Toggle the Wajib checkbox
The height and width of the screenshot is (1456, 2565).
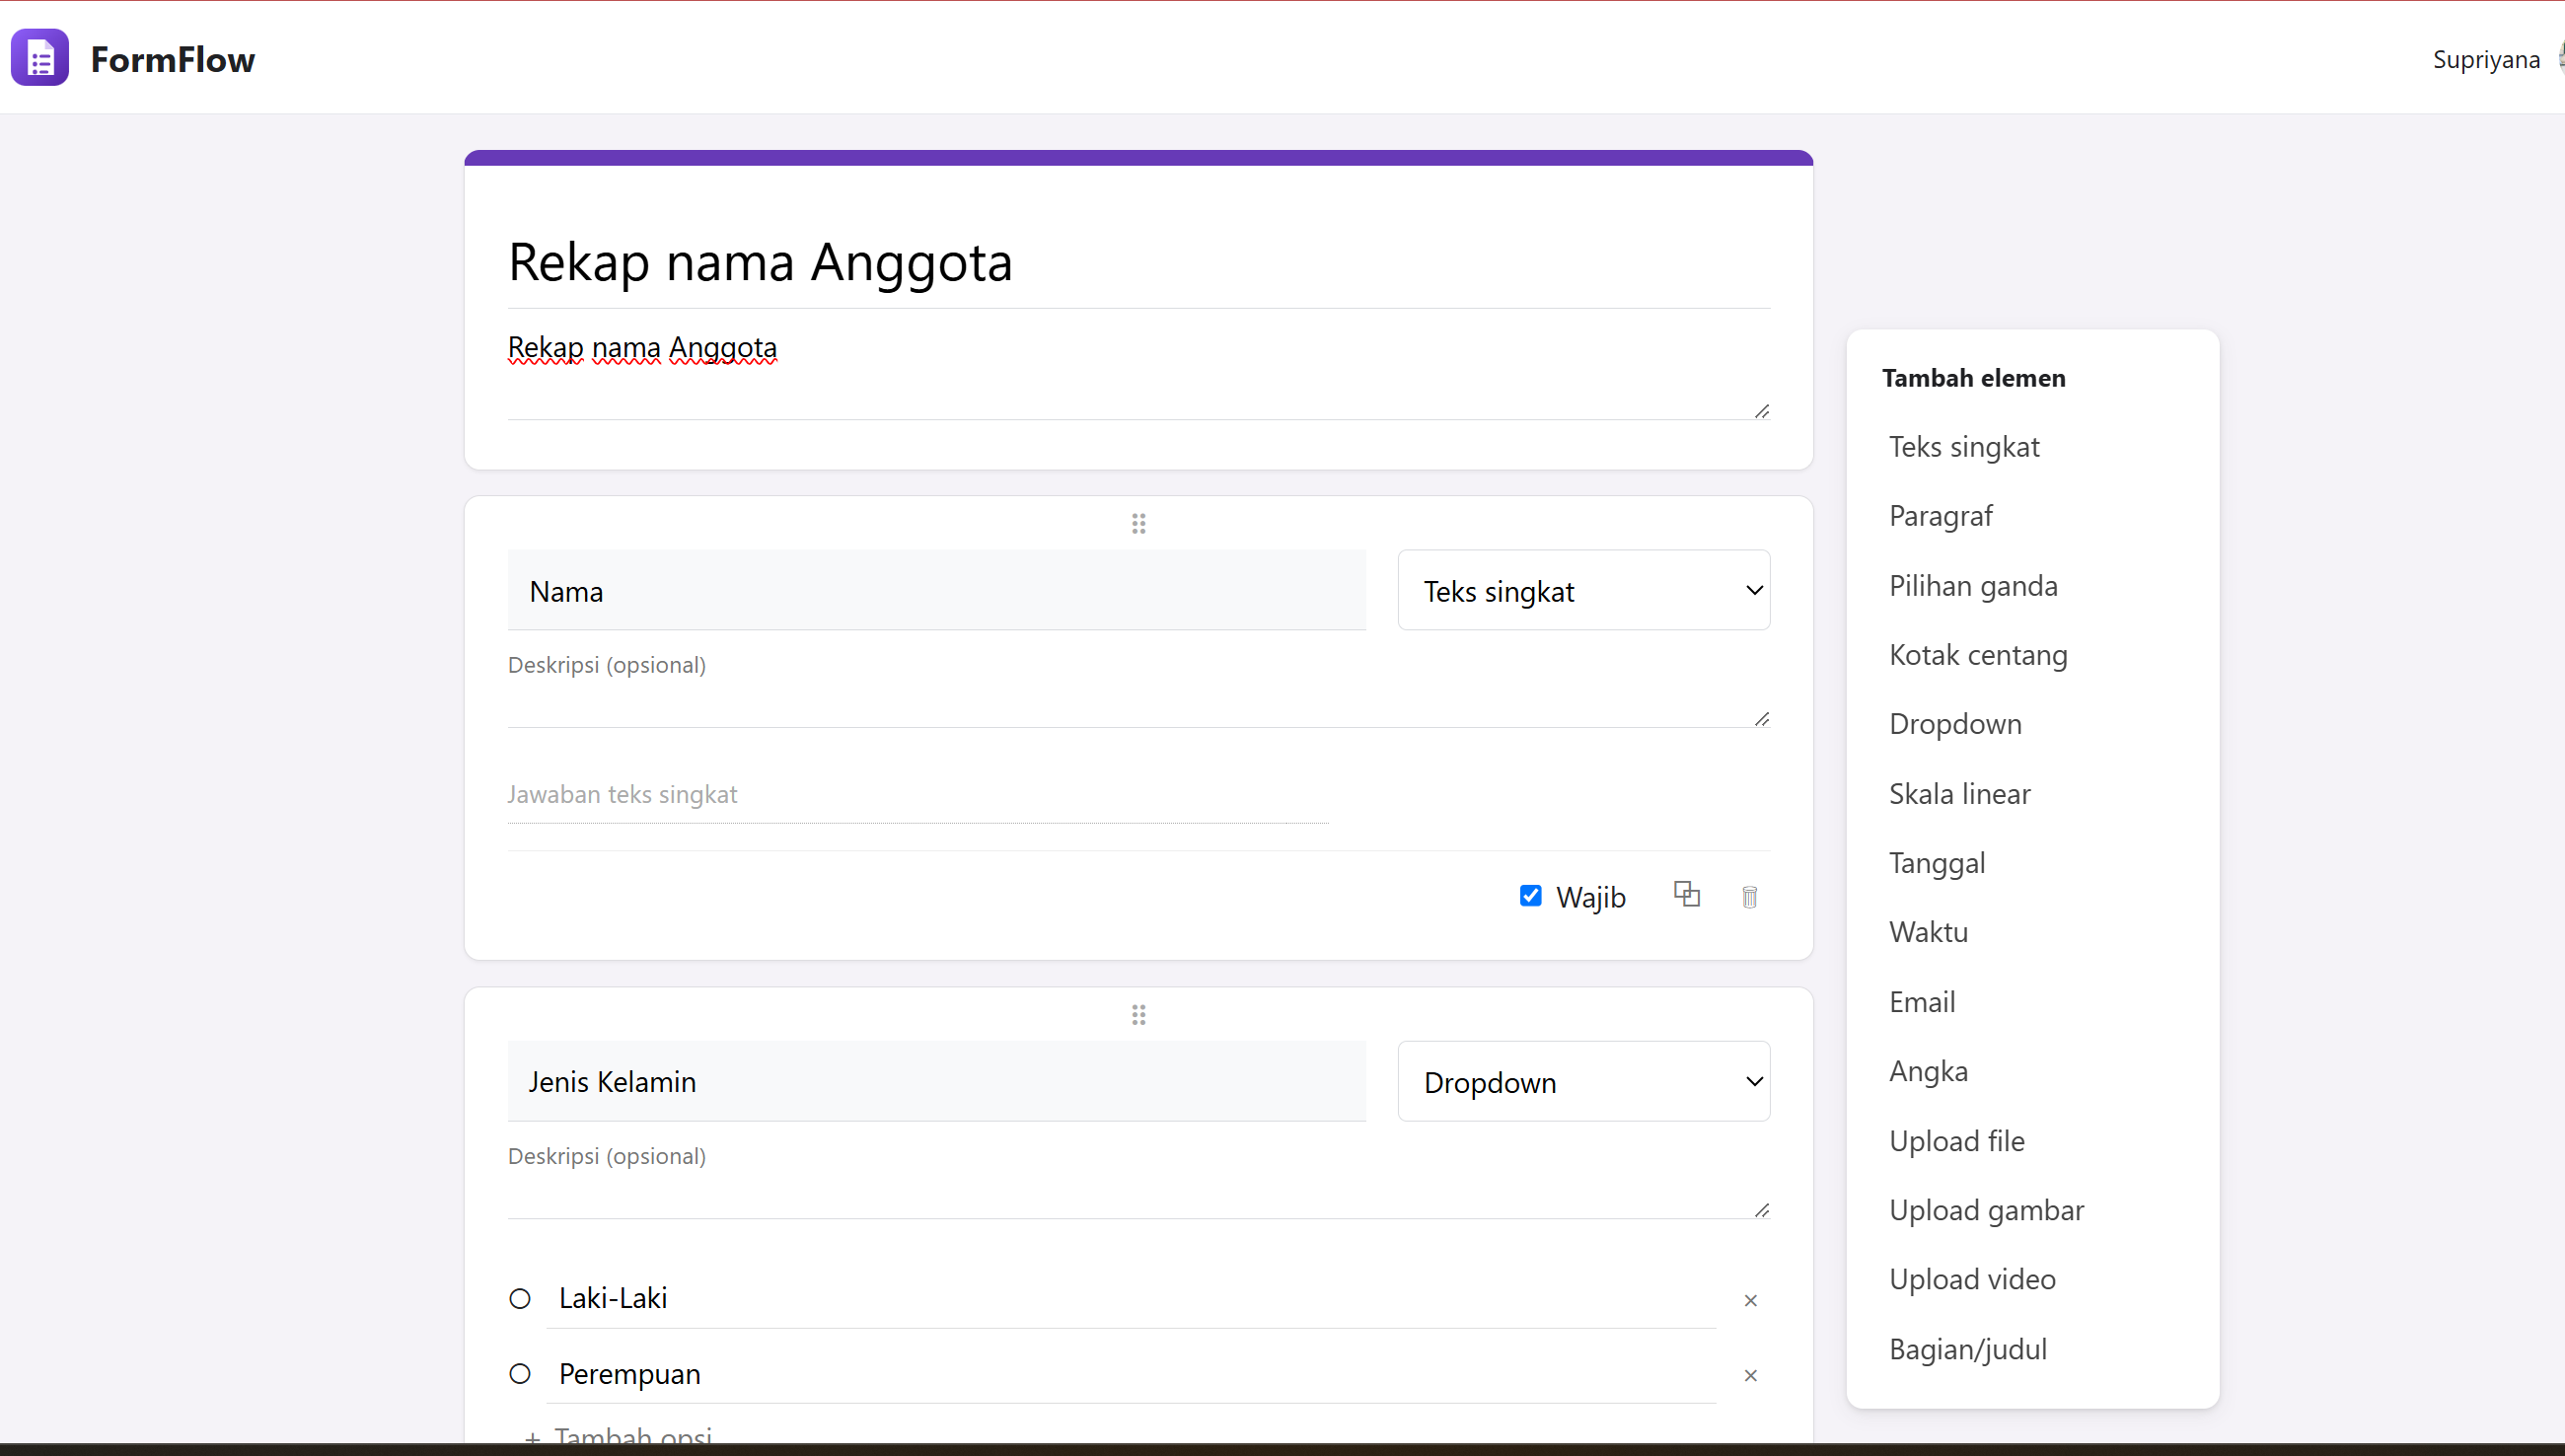point(1530,896)
